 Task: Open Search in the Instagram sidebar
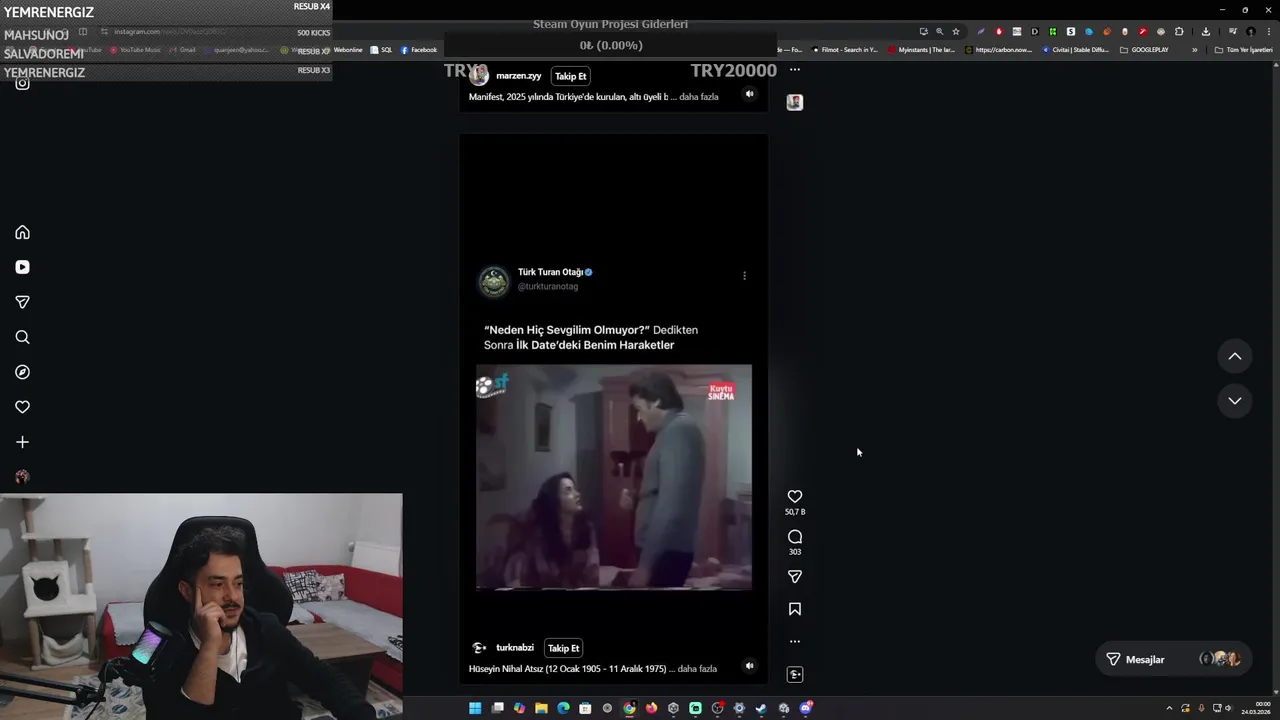22,337
